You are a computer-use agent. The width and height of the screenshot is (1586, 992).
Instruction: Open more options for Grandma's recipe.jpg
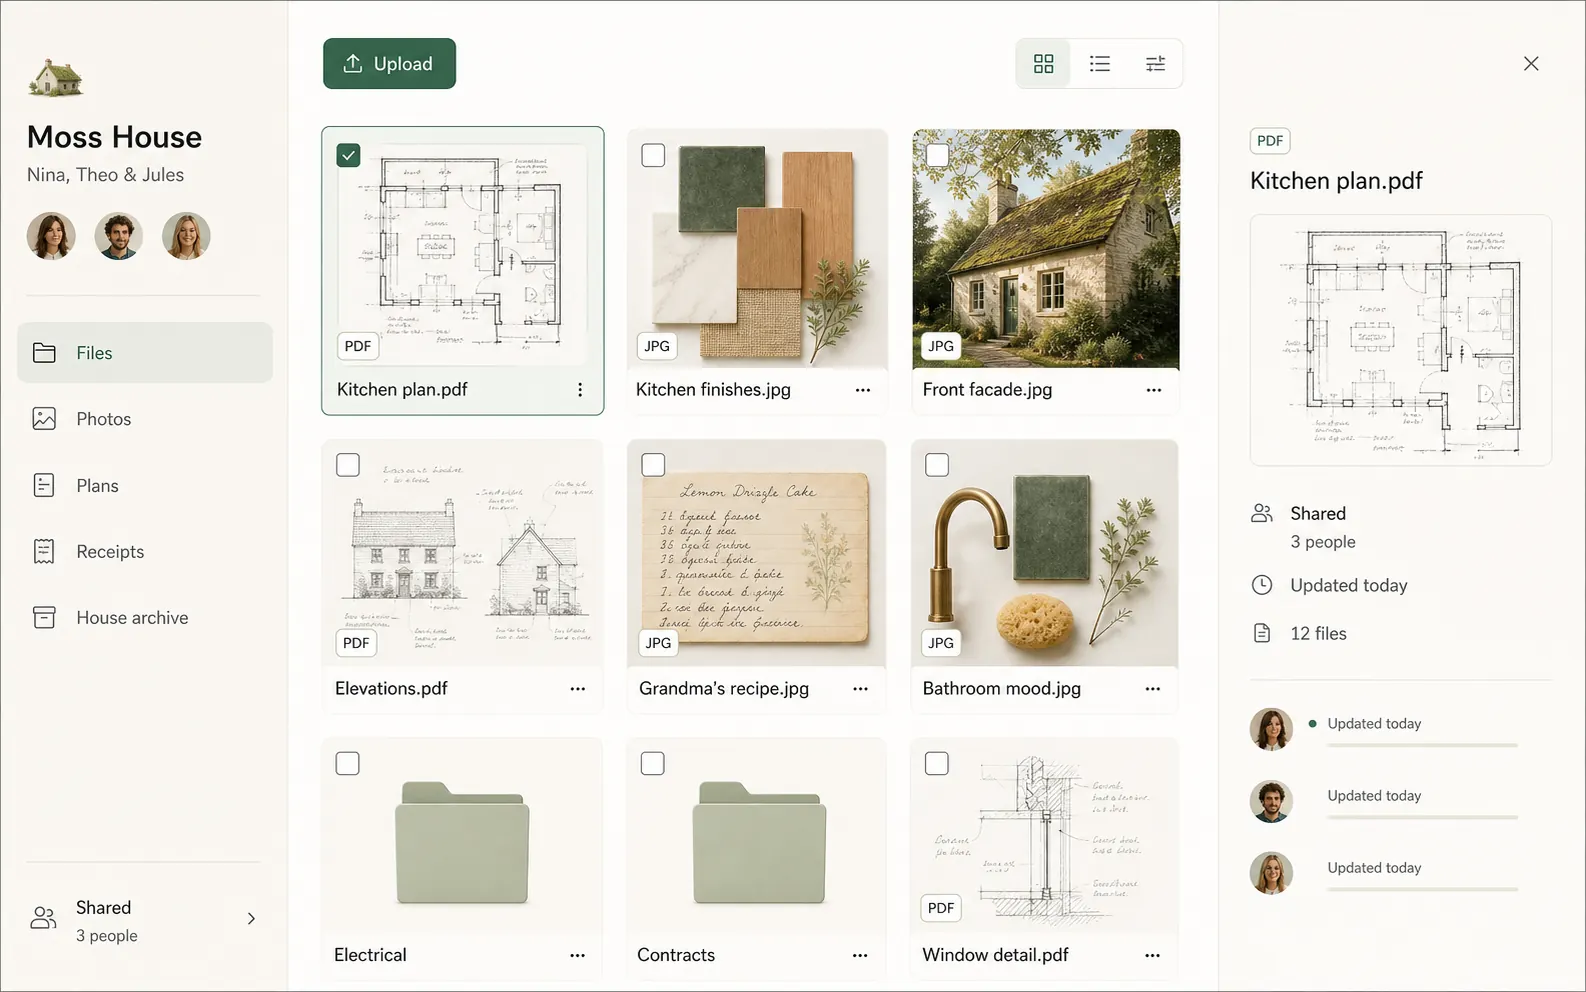860,689
